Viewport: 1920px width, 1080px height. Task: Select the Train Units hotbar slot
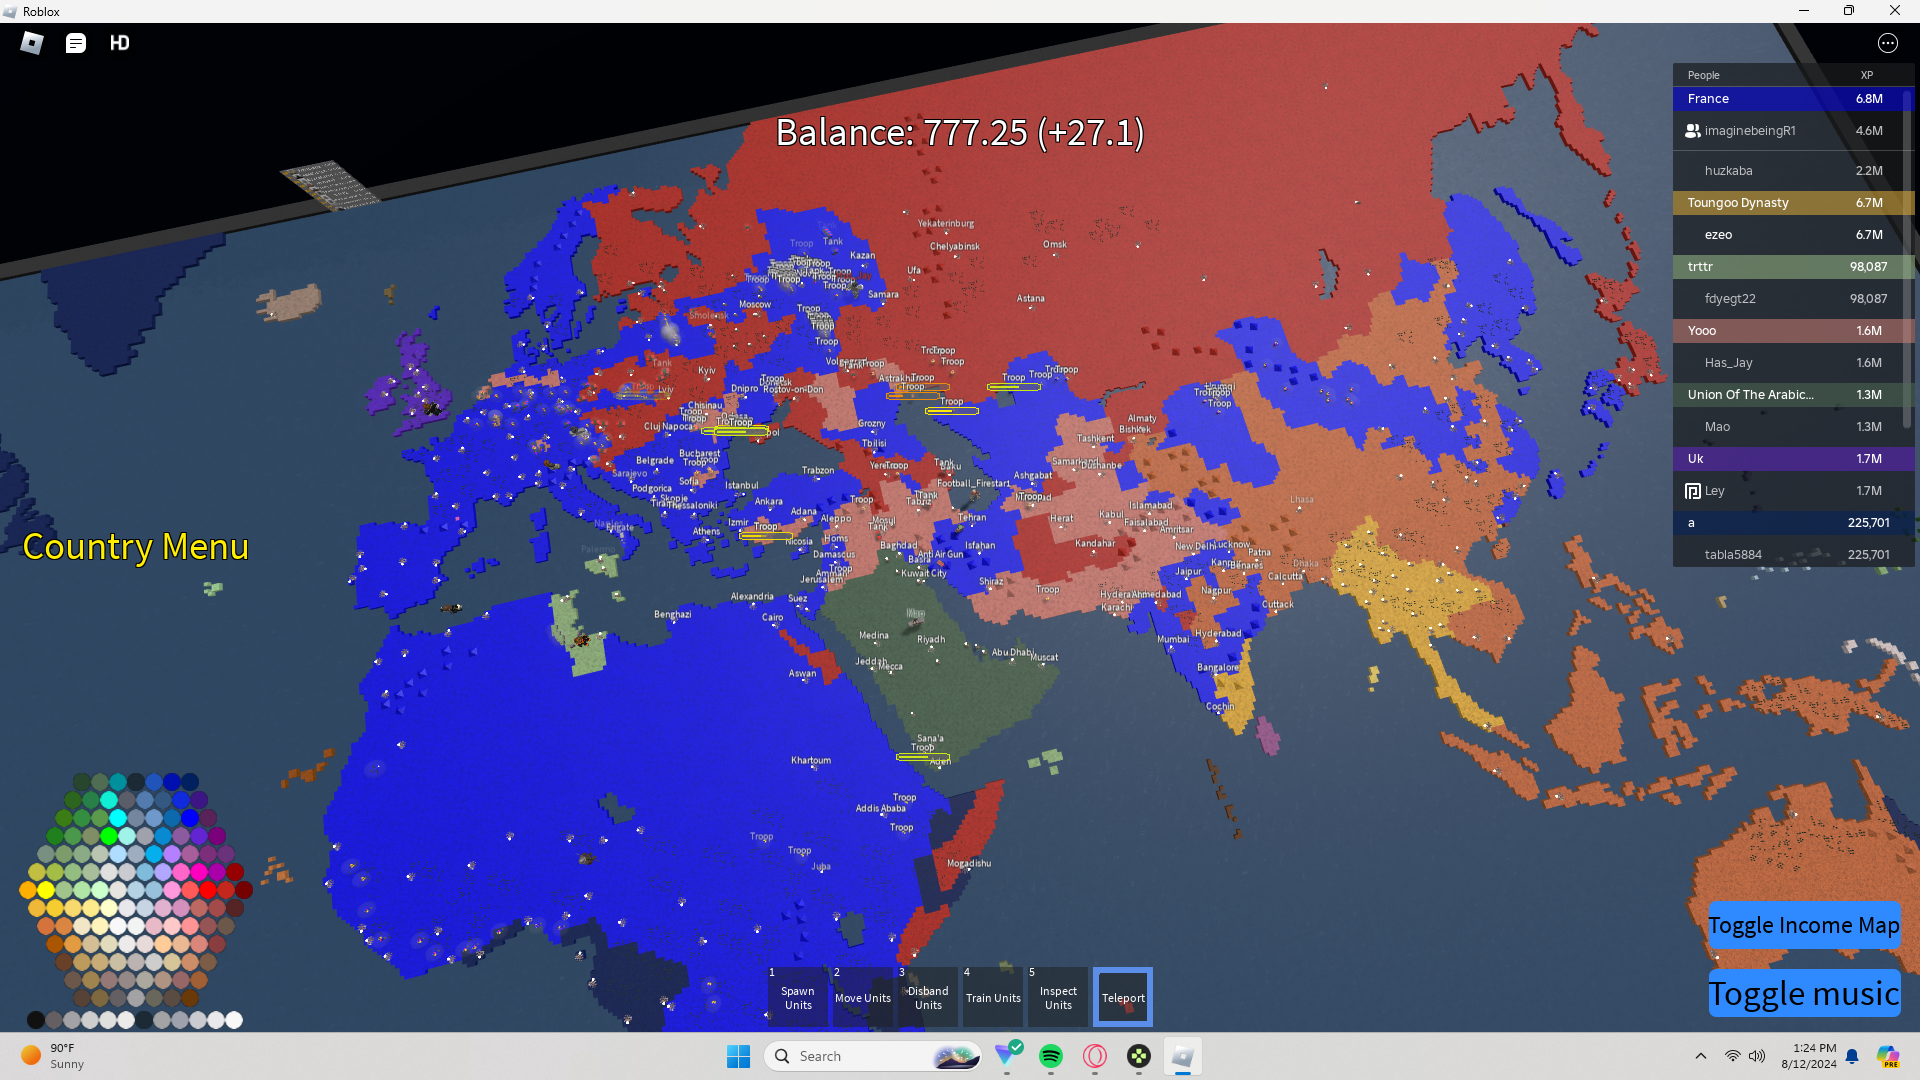coord(992,997)
